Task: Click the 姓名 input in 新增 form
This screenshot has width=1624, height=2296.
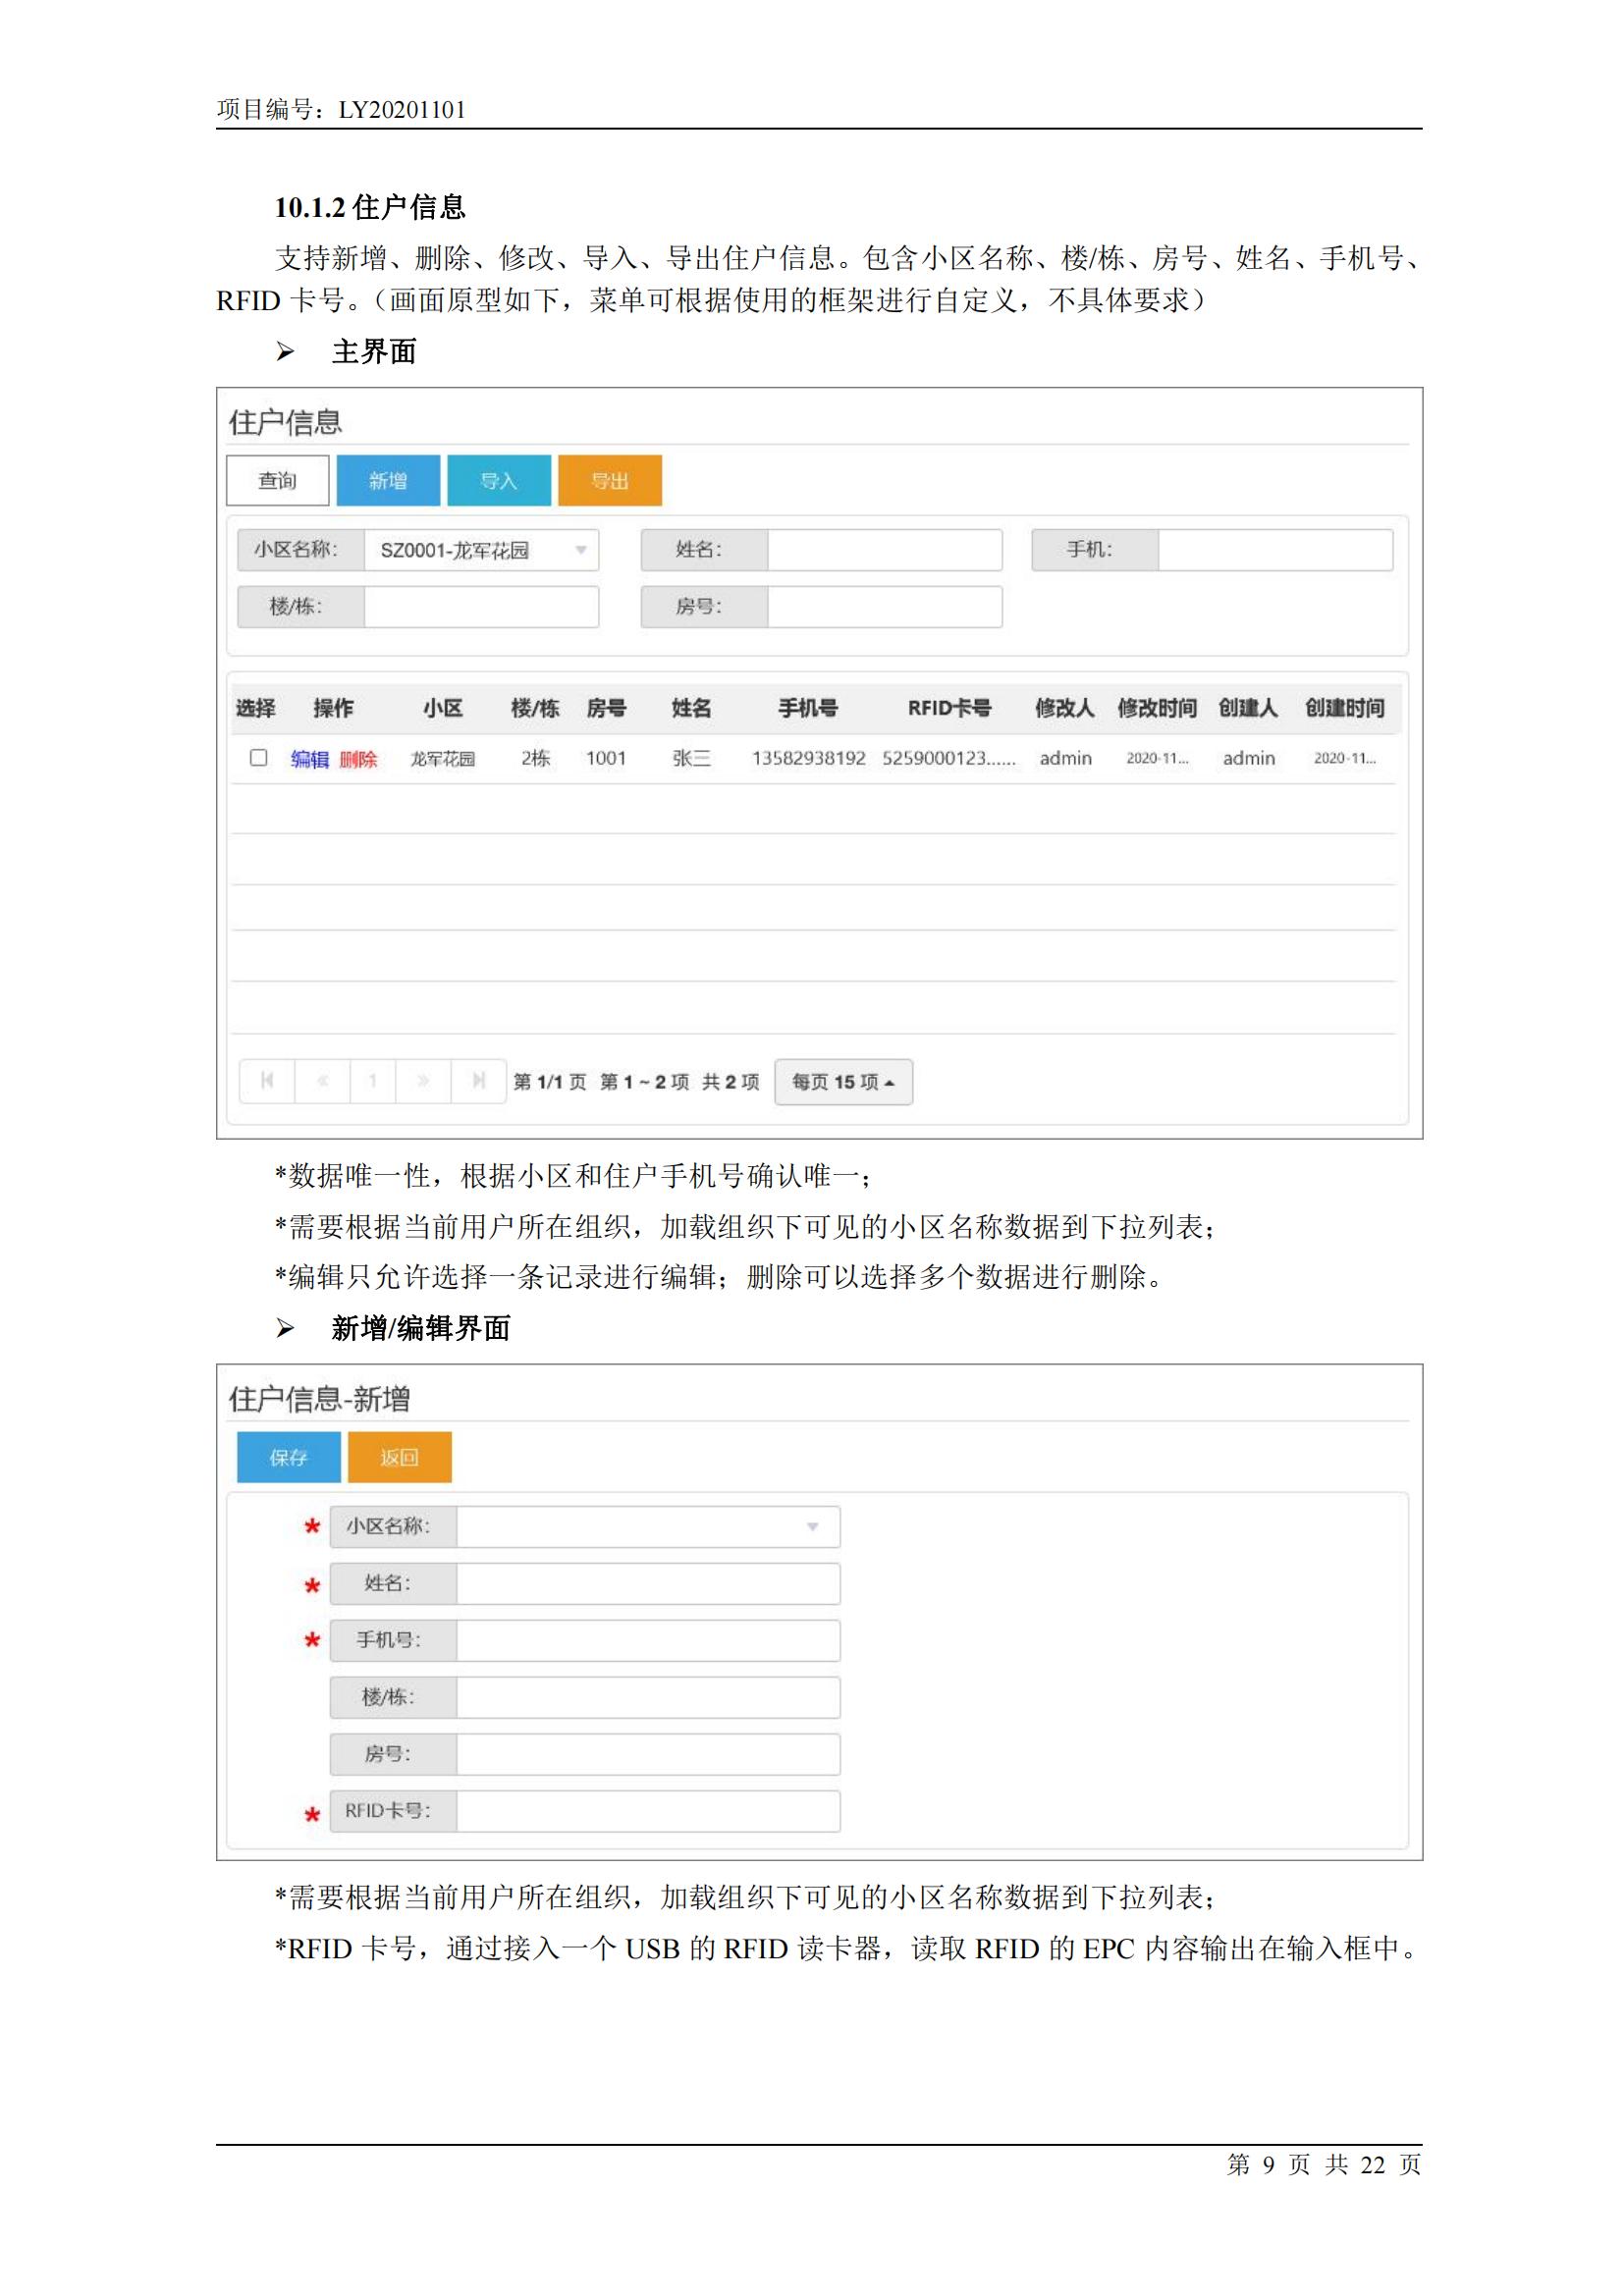Action: click(648, 1584)
